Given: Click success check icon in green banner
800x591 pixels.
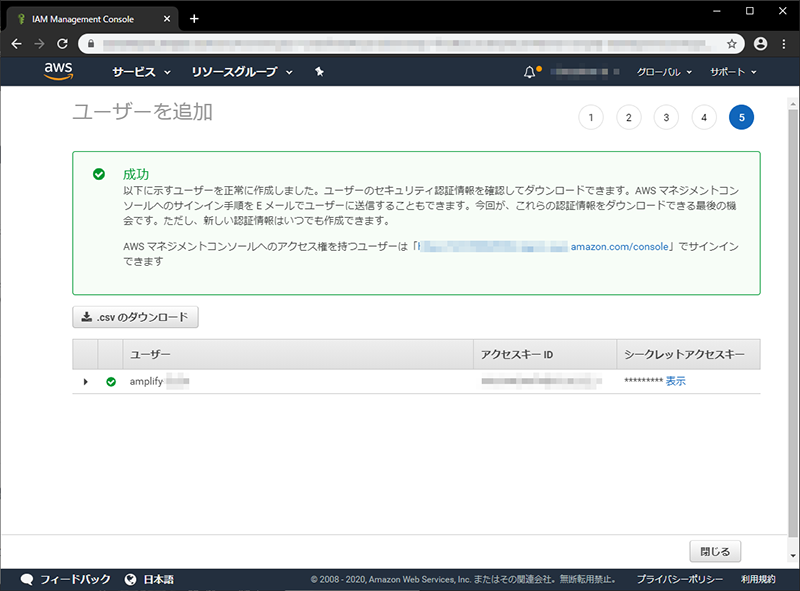Looking at the screenshot, I should pyautogui.click(x=99, y=175).
